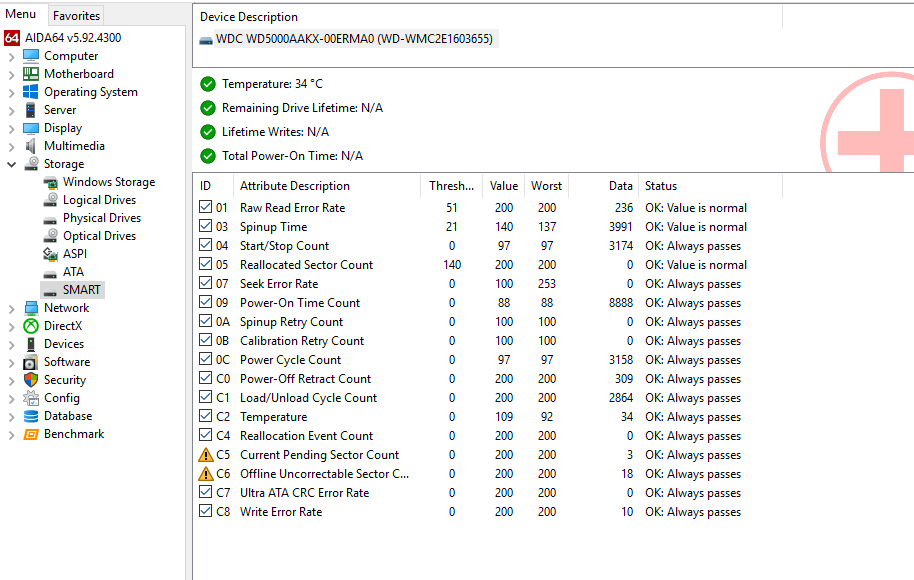Toggle Power Cycle Count checkbox
The height and width of the screenshot is (580, 914).
[205, 359]
